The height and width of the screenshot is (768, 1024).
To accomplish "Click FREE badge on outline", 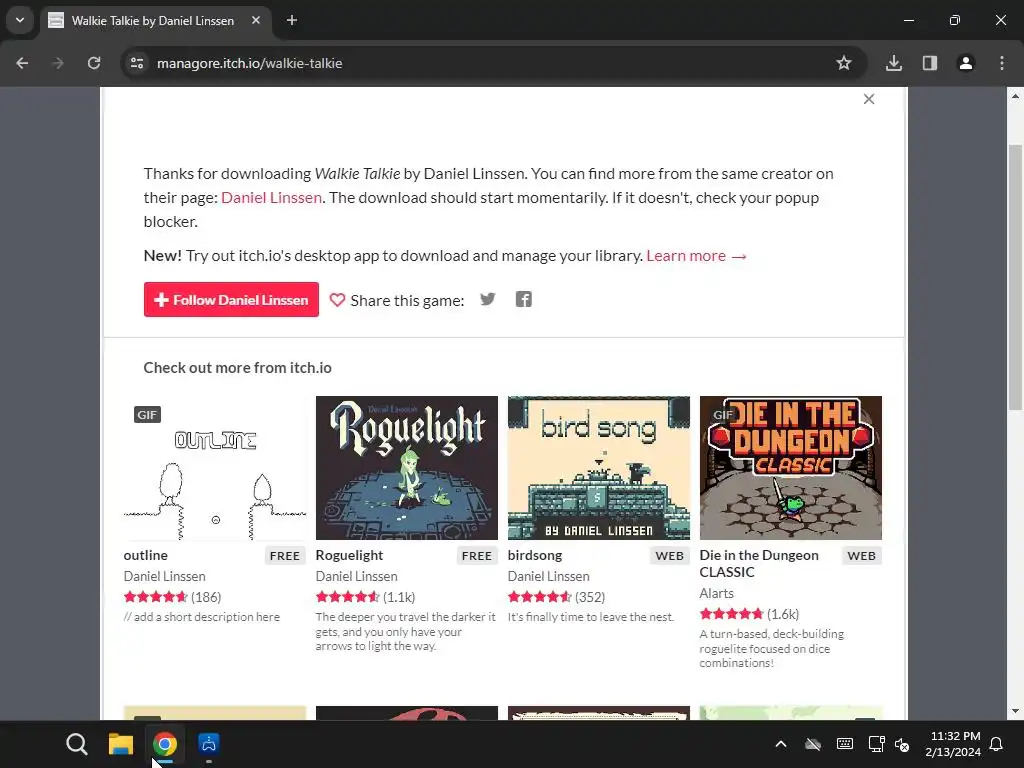I will [285, 556].
